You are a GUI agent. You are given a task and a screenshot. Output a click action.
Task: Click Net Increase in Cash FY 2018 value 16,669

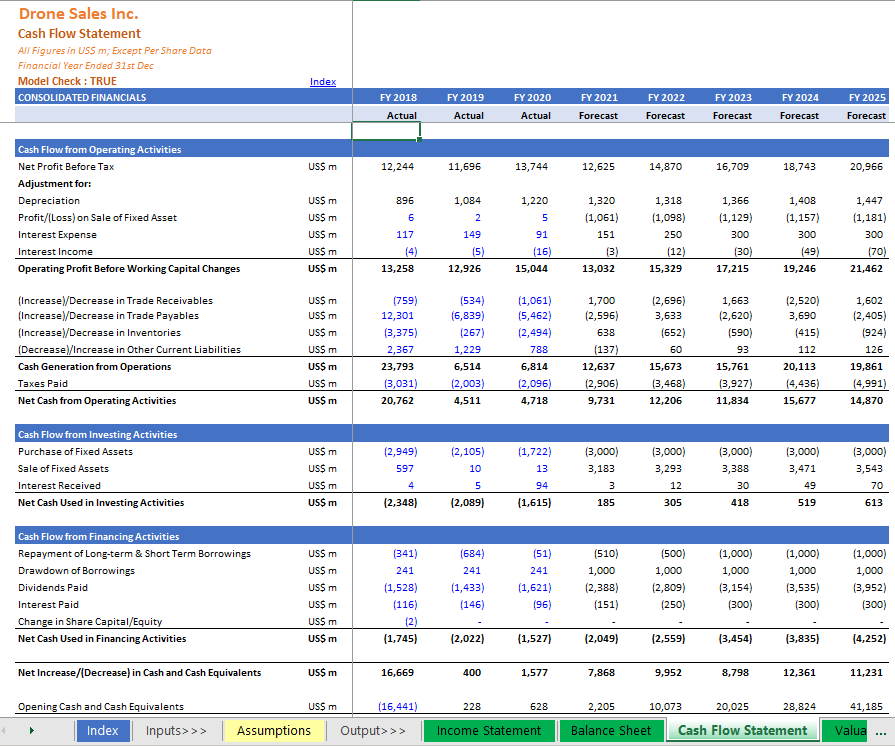[x=397, y=673]
